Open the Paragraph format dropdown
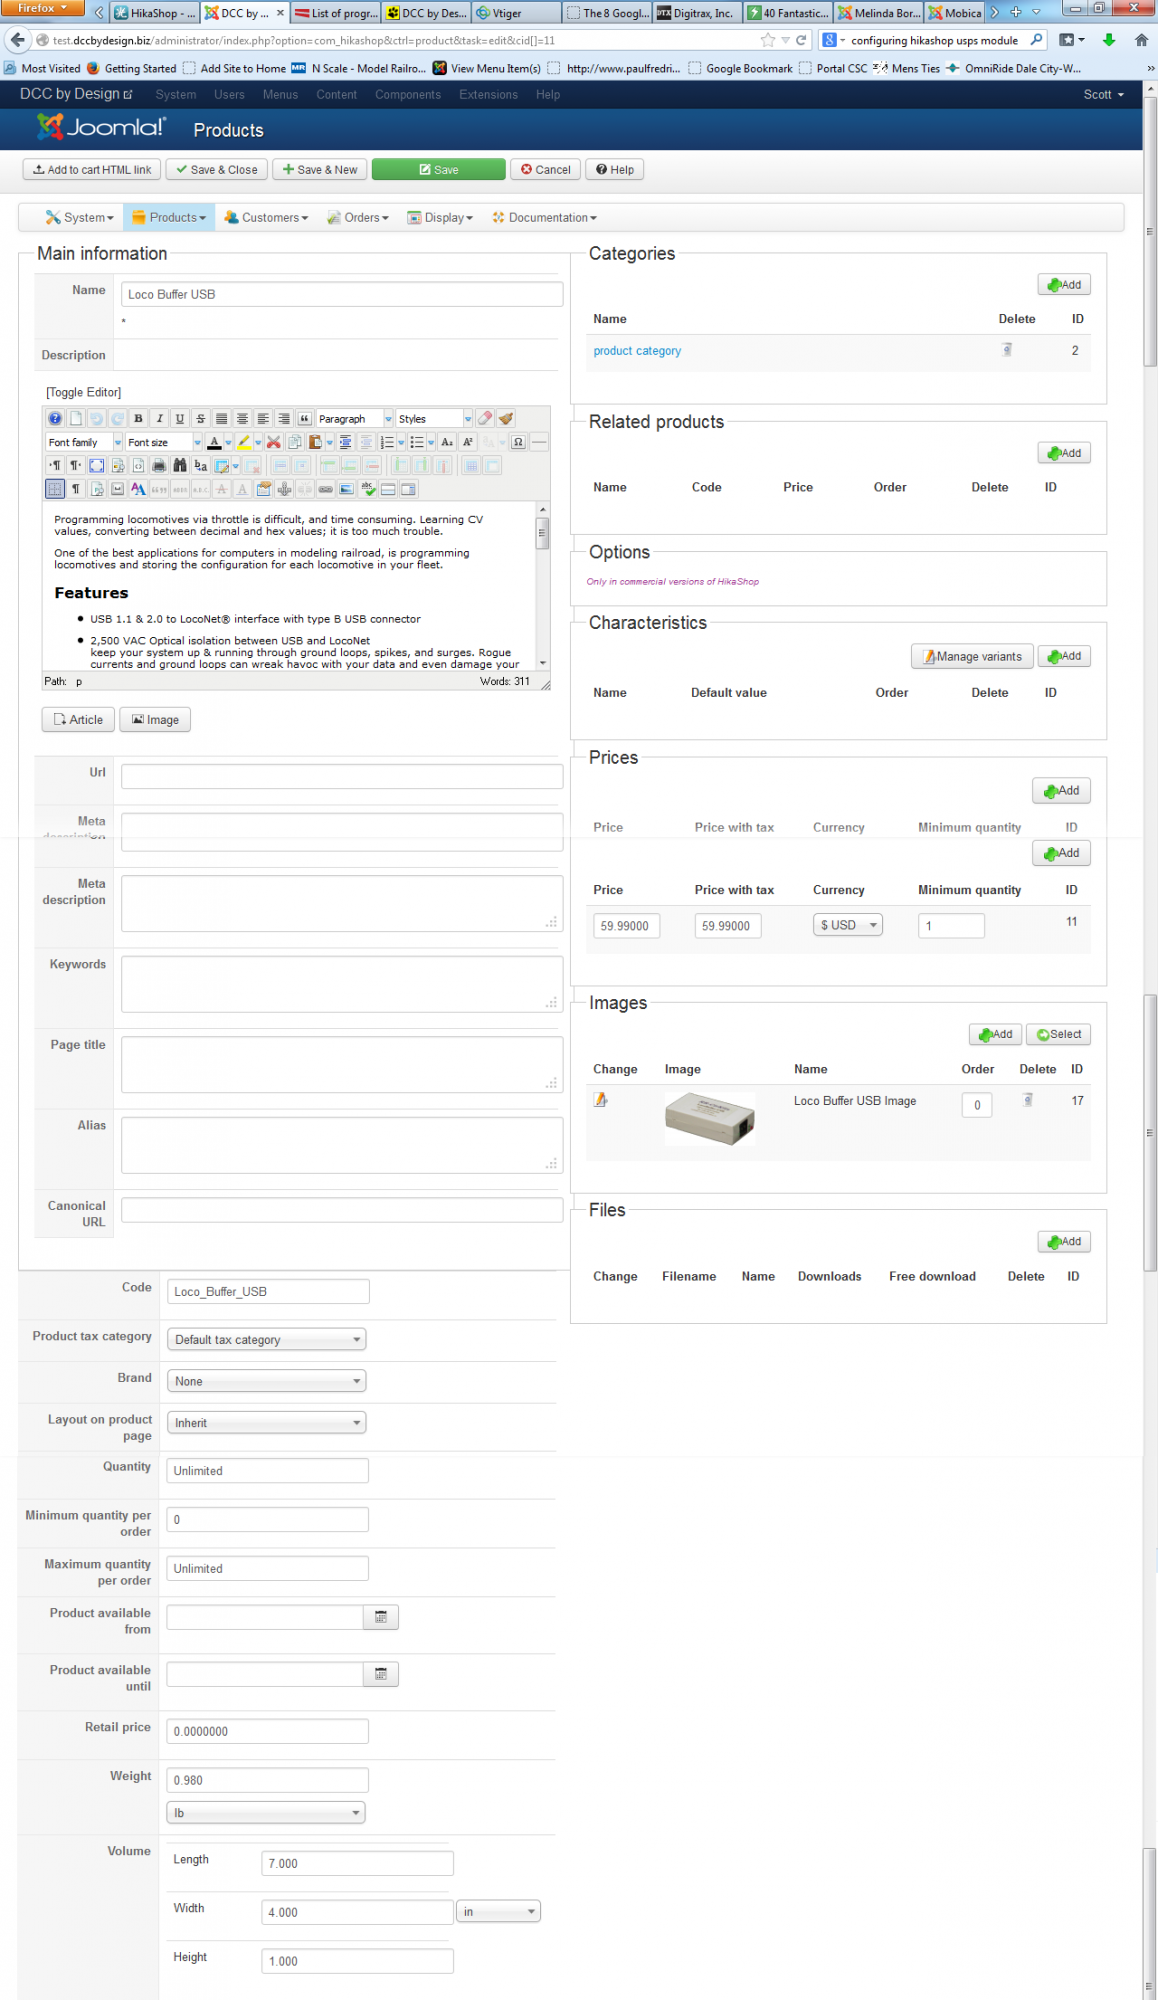 coord(355,419)
